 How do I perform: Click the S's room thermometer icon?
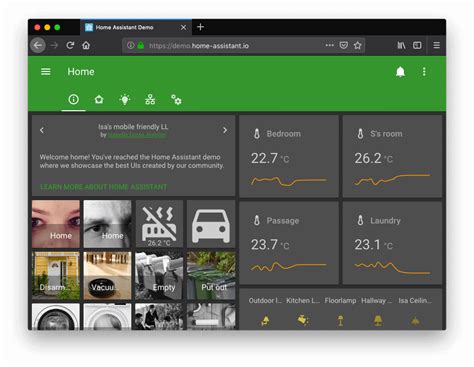(360, 134)
